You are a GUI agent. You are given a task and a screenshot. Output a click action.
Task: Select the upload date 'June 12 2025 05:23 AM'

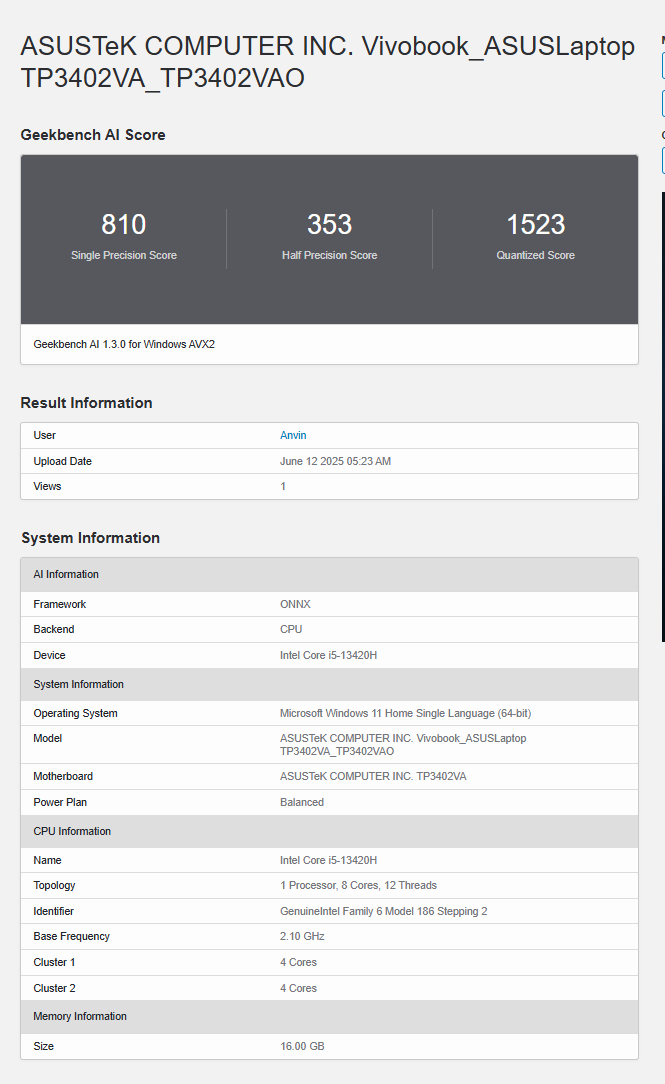click(335, 461)
